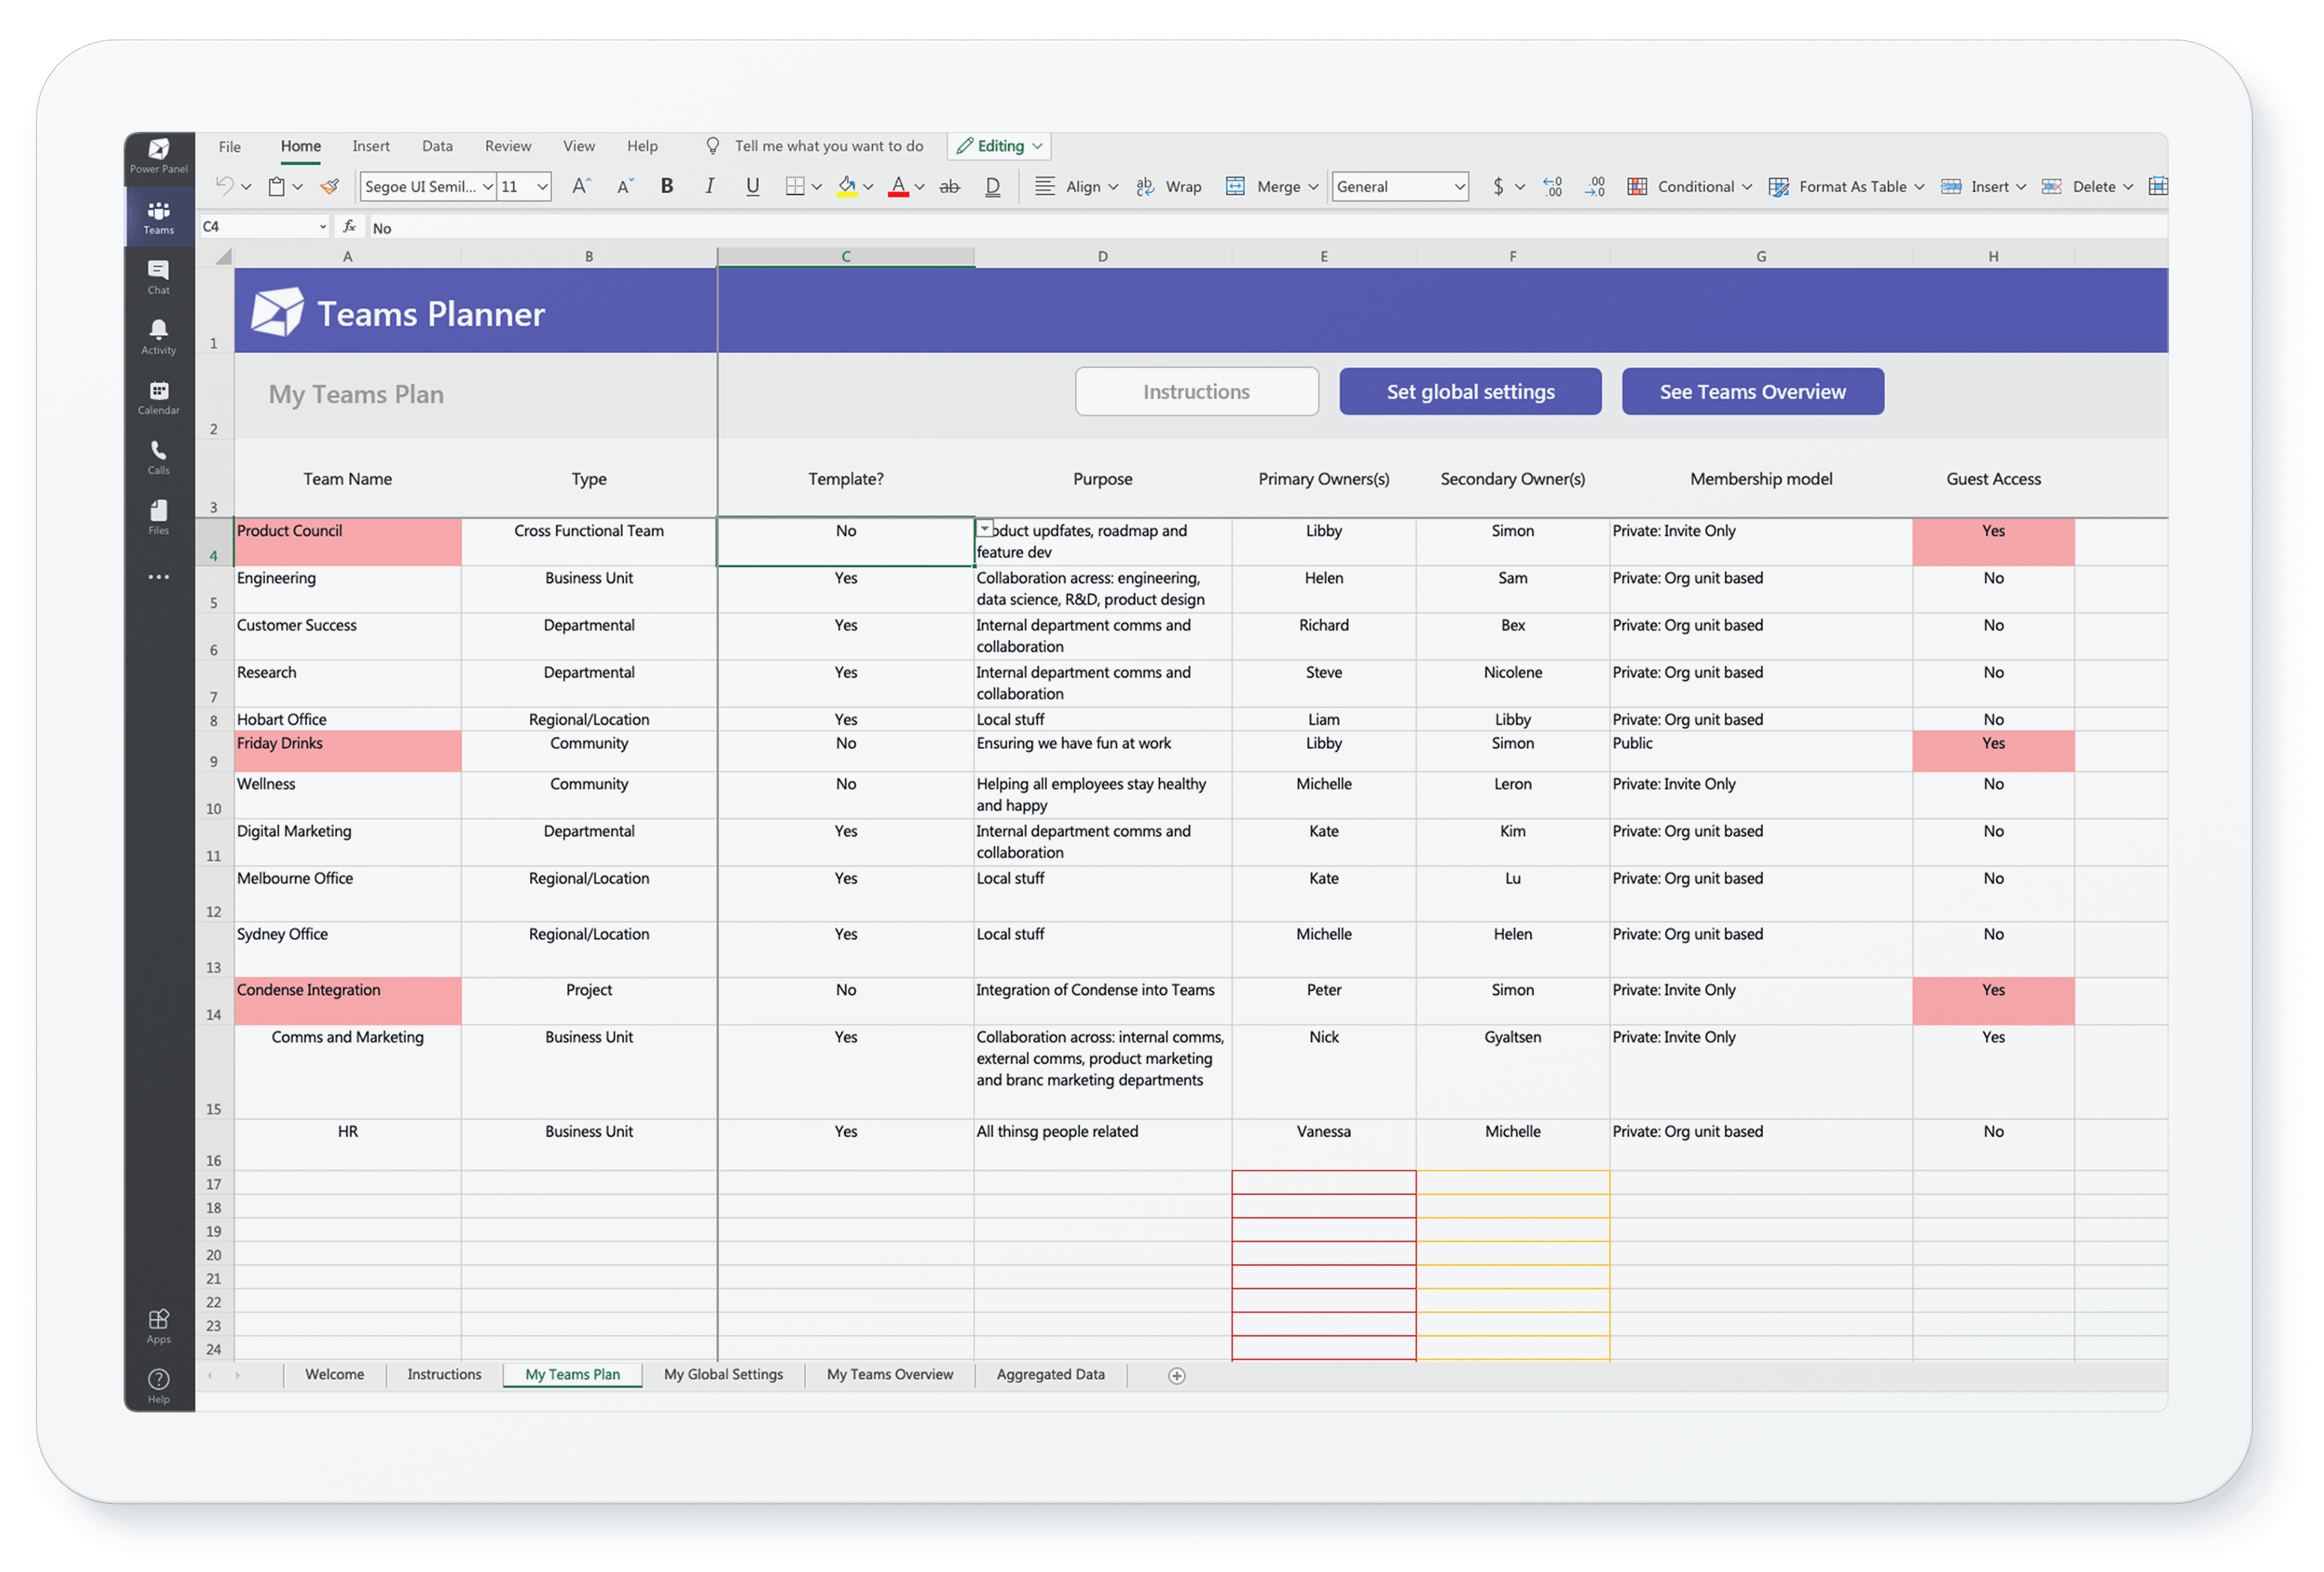Apply yellow fill color swatch
The width and height of the screenshot is (2324, 1572).
[847, 186]
